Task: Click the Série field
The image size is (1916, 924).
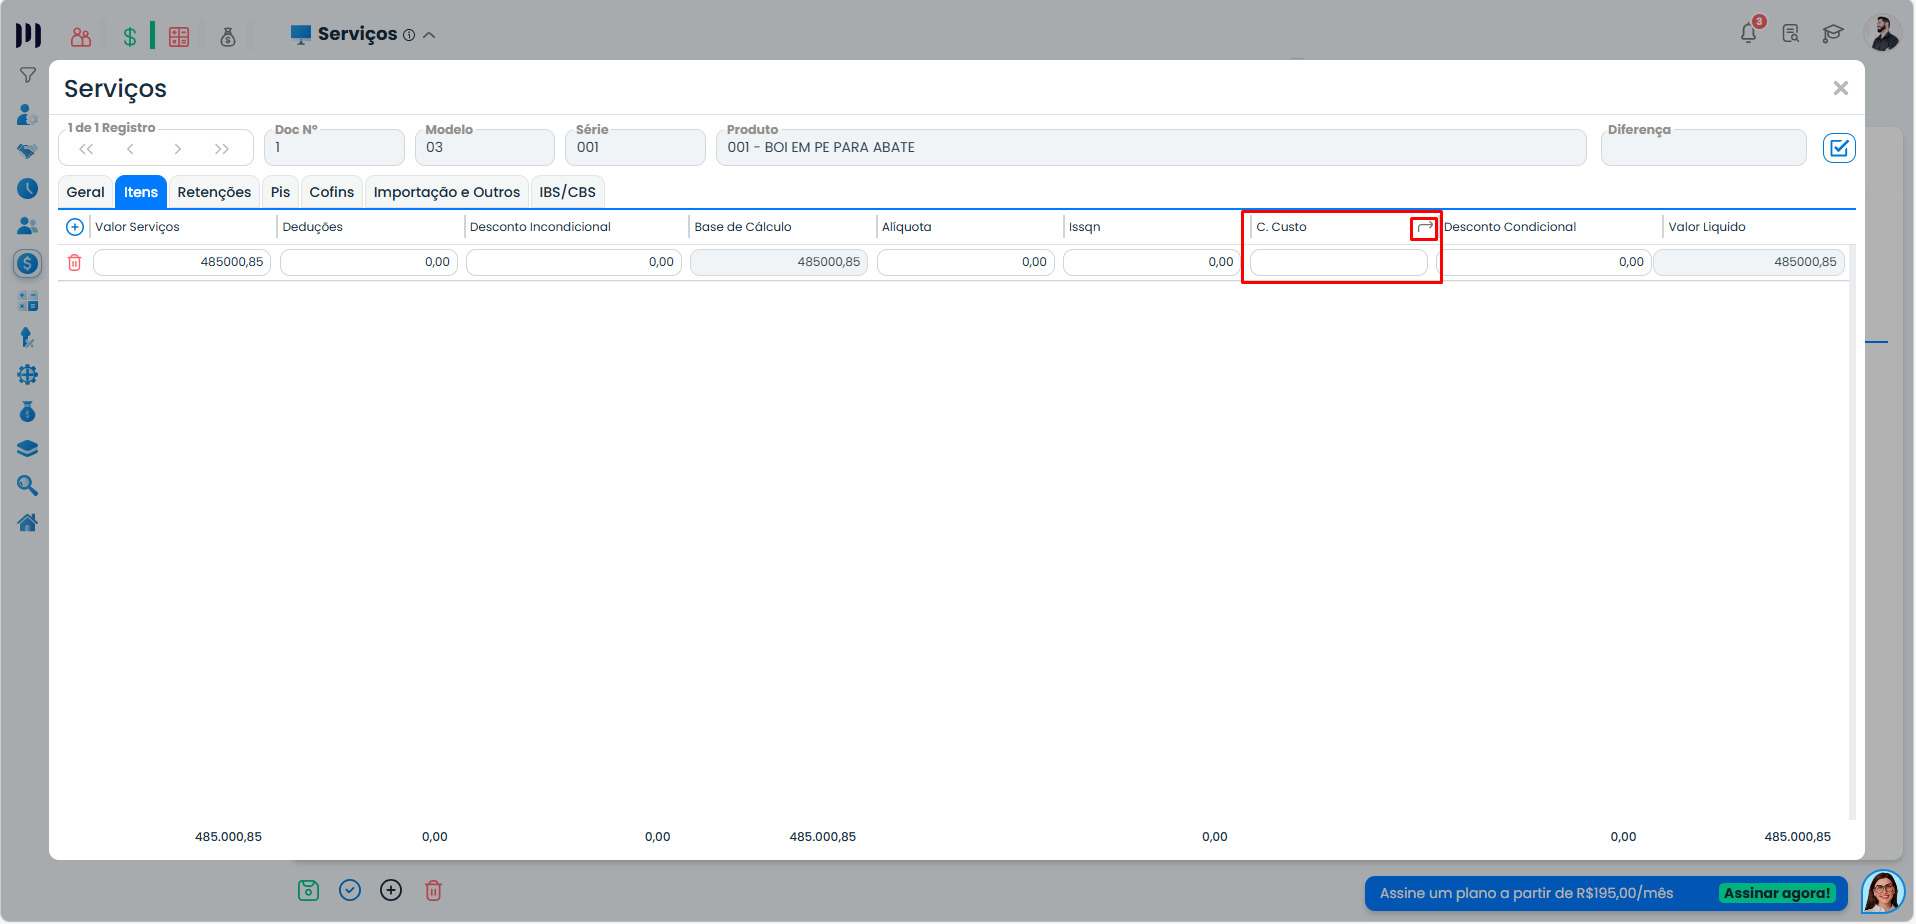Action: pyautogui.click(x=635, y=147)
